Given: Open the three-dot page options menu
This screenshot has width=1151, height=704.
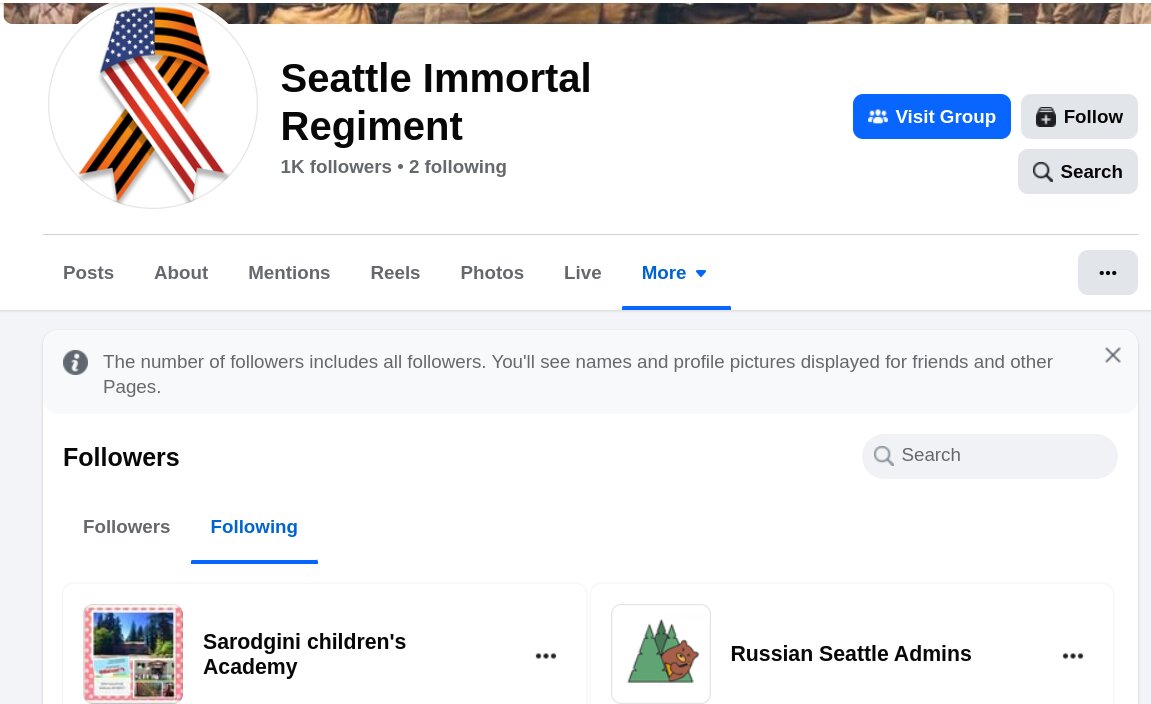Looking at the screenshot, I should pos(1108,272).
